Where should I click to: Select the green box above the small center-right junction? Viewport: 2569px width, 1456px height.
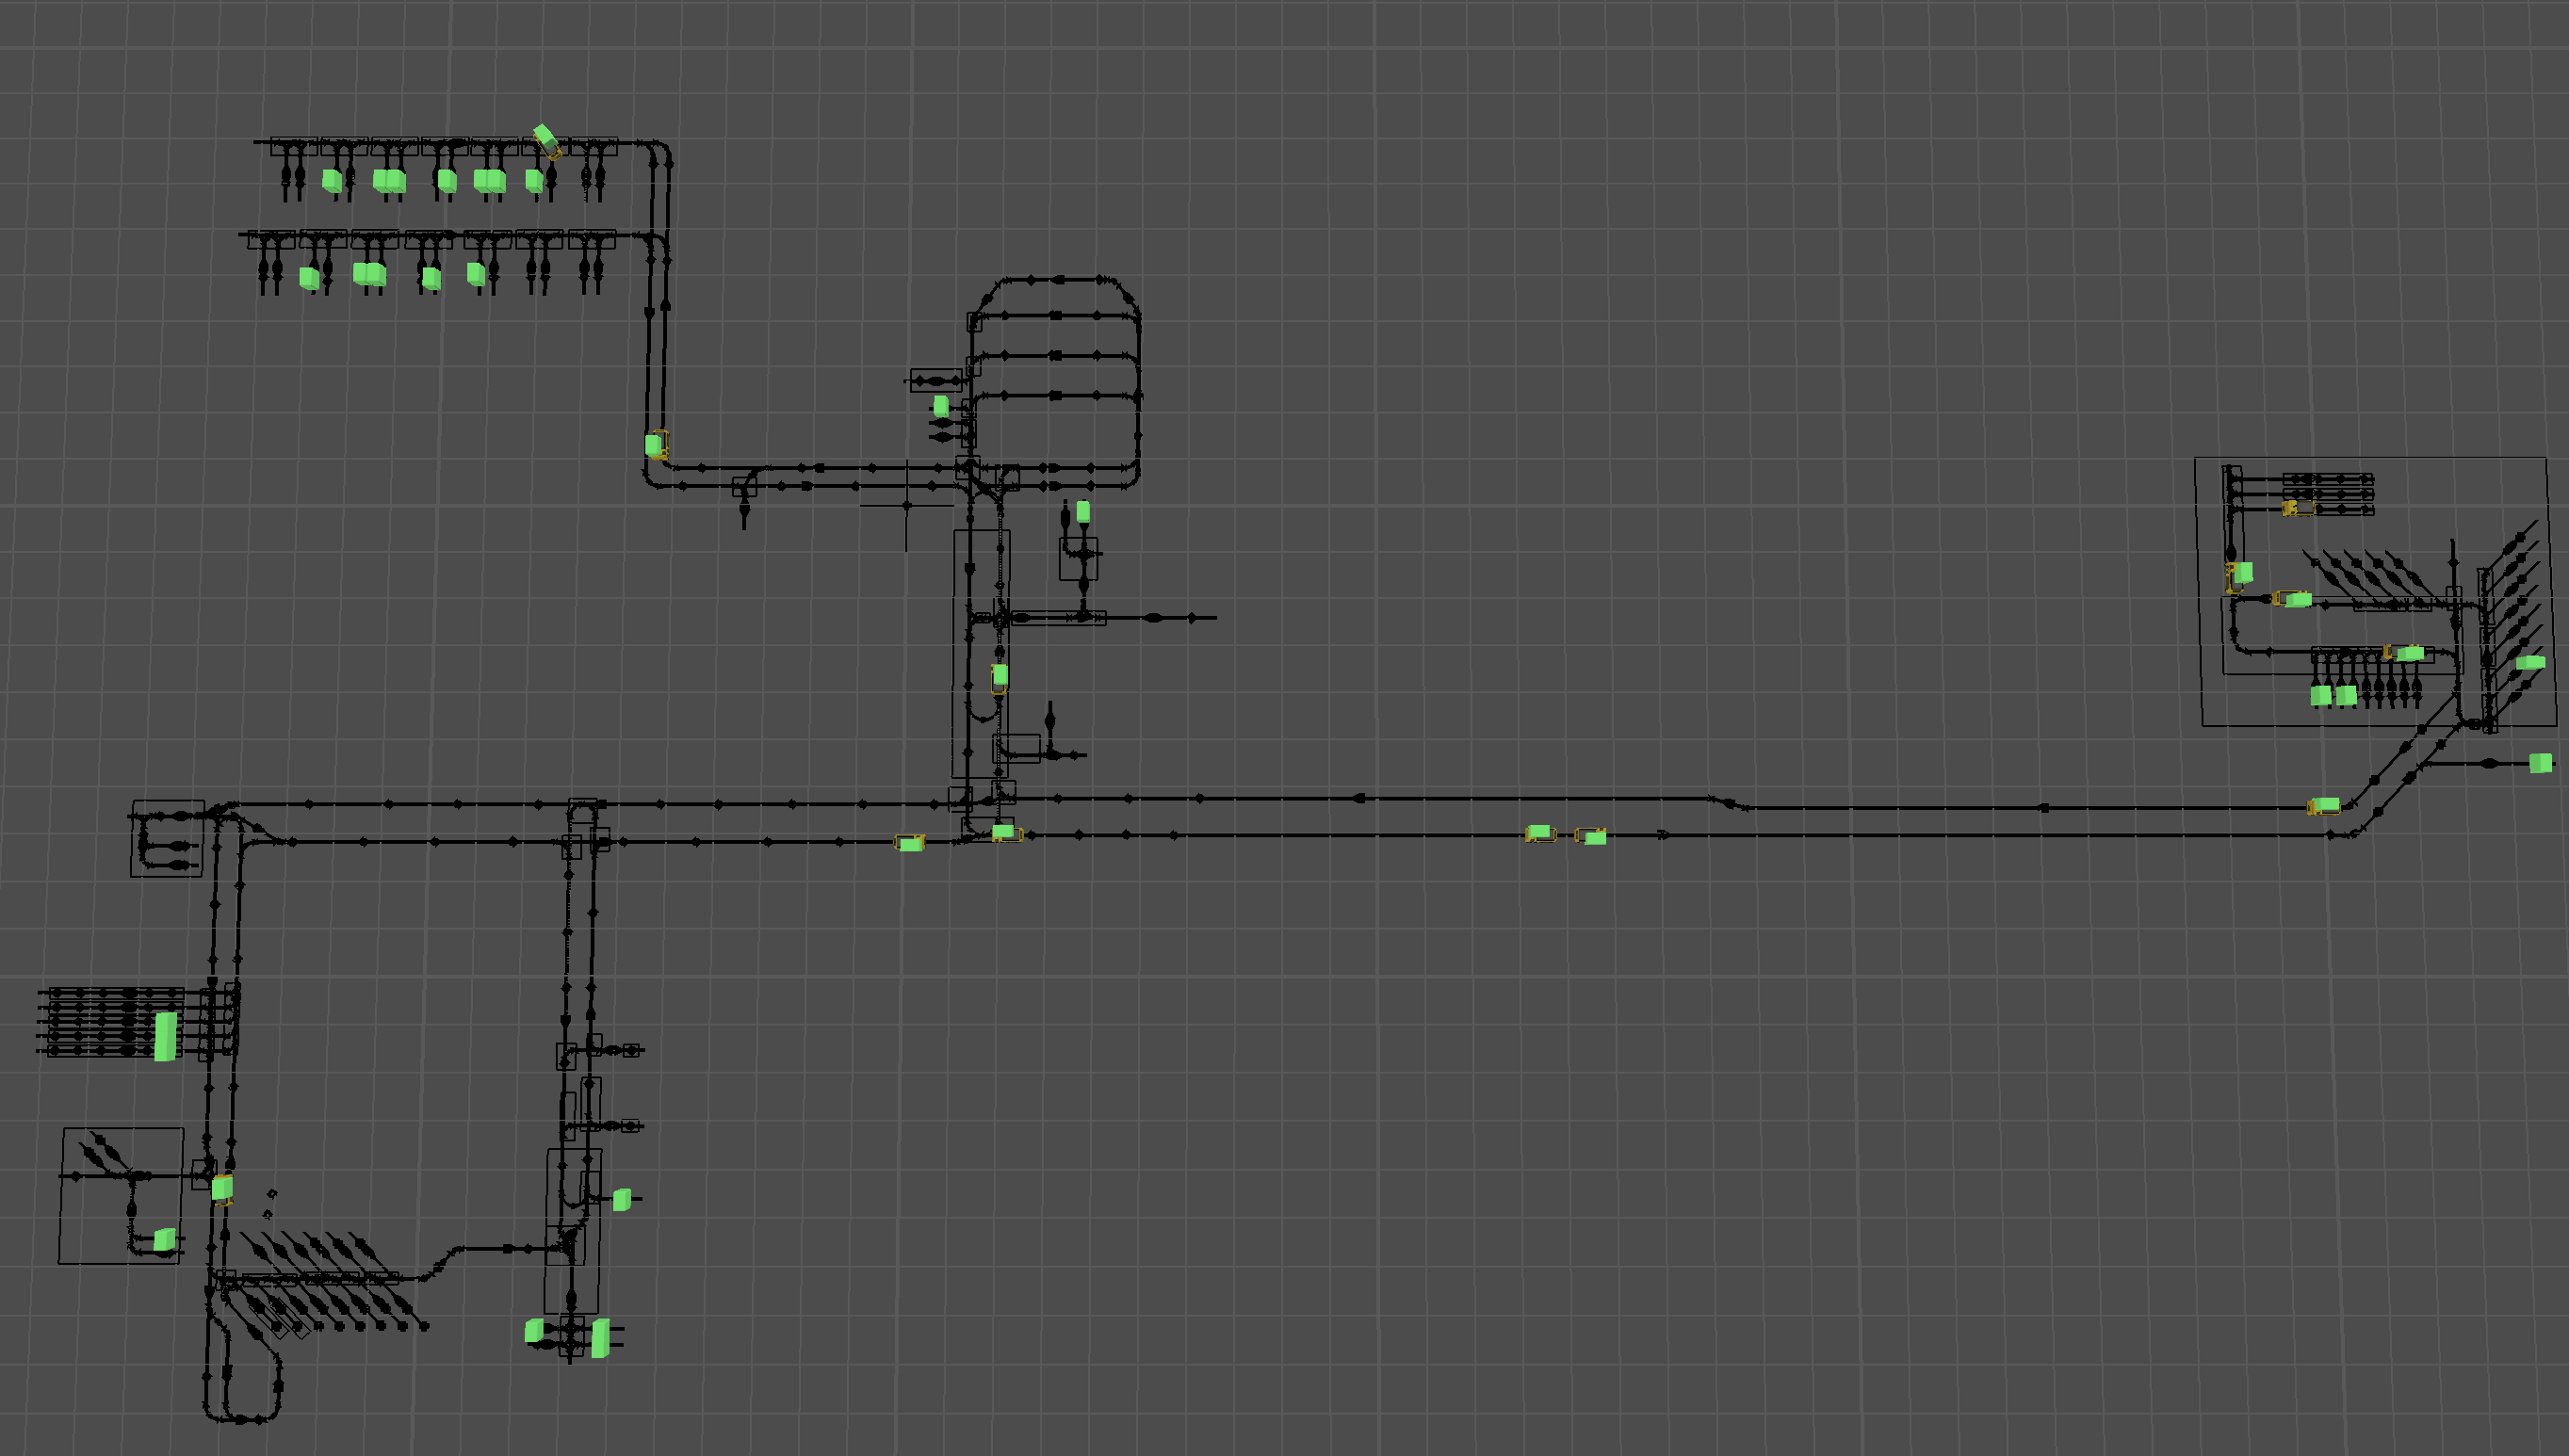point(1082,512)
